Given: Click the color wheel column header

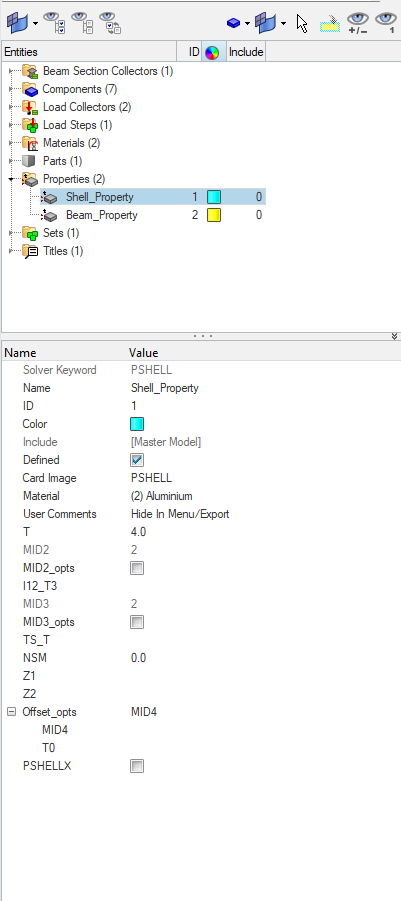Looking at the screenshot, I should pos(212,52).
